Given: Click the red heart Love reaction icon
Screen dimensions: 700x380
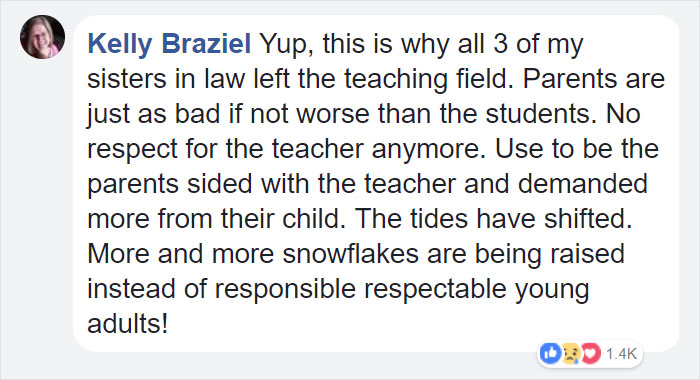Looking at the screenshot, I should click(590, 354).
